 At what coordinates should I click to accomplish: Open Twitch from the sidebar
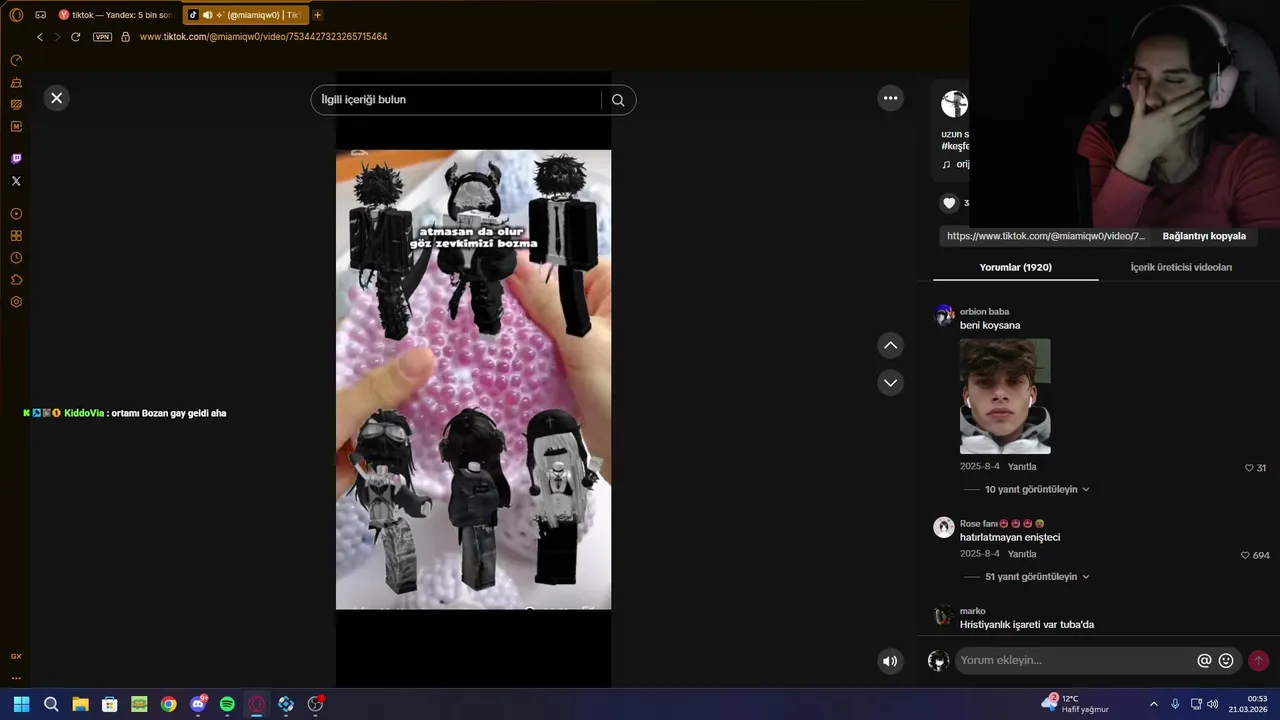(16, 159)
